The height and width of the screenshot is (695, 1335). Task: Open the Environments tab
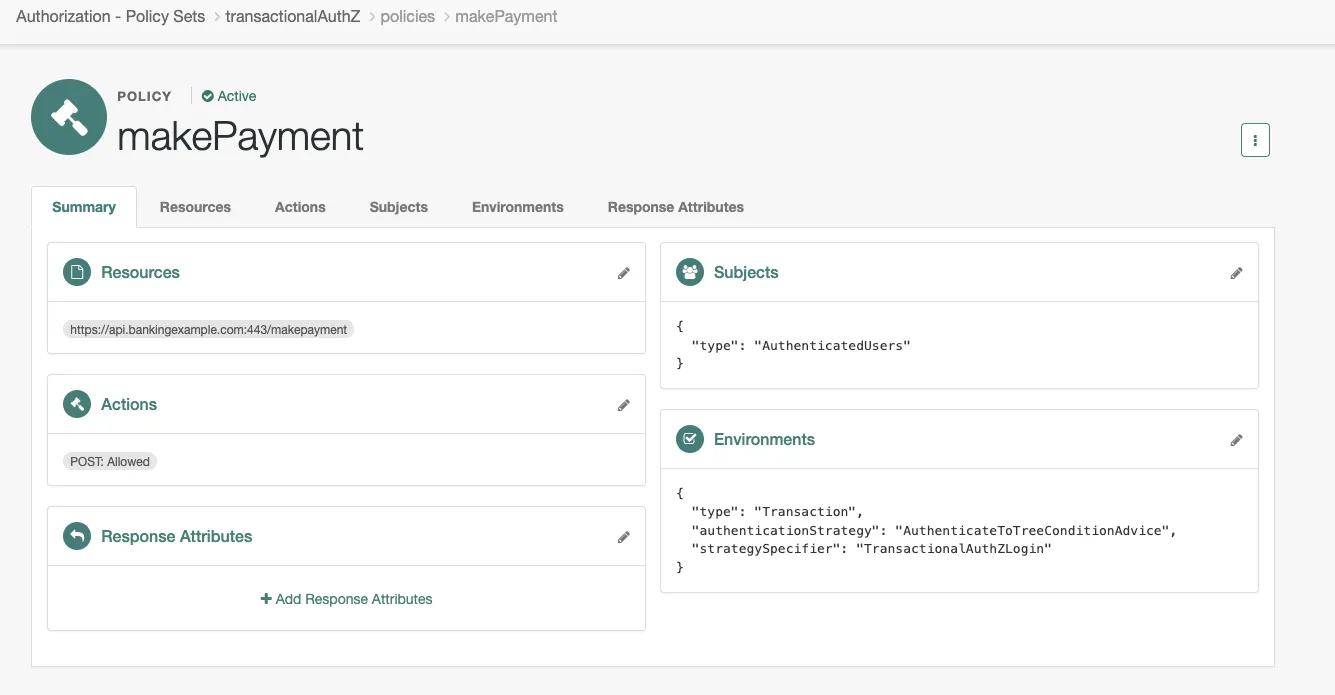click(x=517, y=207)
